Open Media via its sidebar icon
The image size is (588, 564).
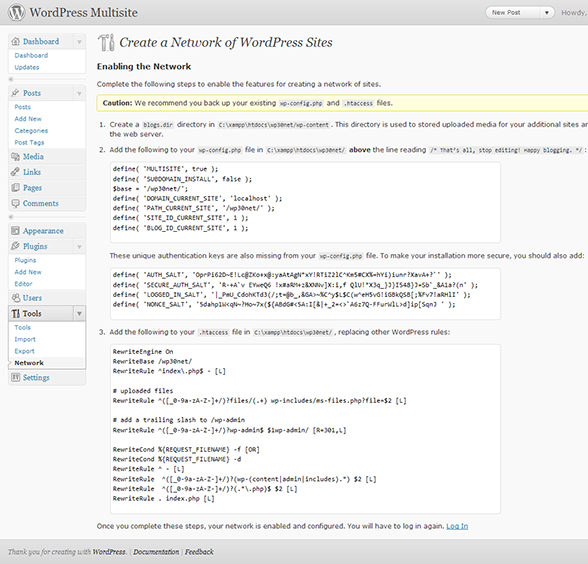pyautogui.click(x=15, y=156)
